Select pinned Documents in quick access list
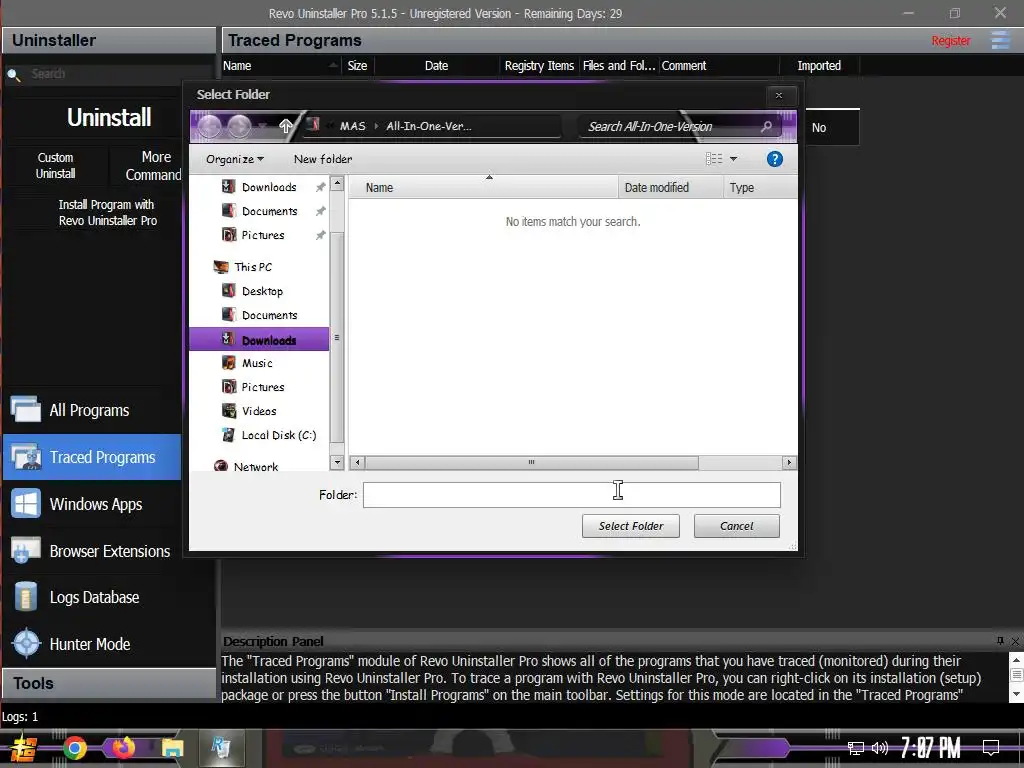The height and width of the screenshot is (768, 1024). coord(269,211)
